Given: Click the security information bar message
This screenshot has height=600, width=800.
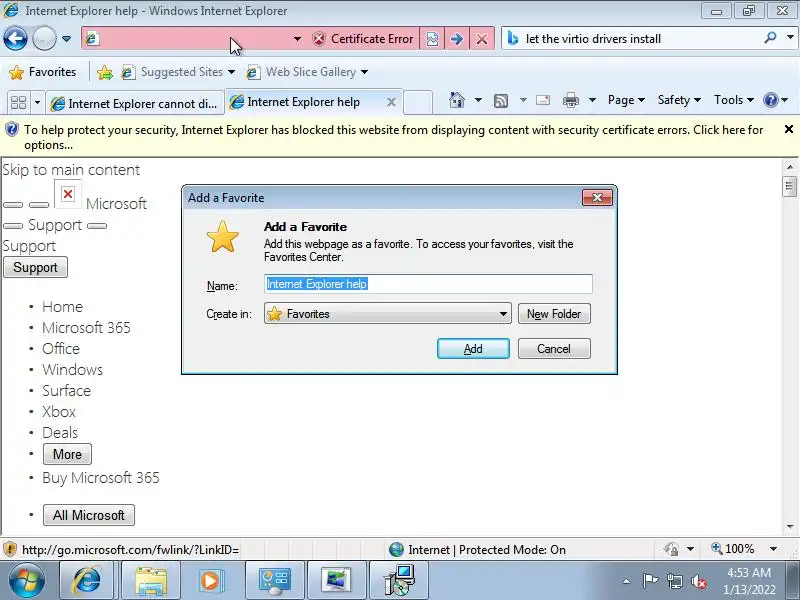Looking at the screenshot, I should tap(393, 137).
